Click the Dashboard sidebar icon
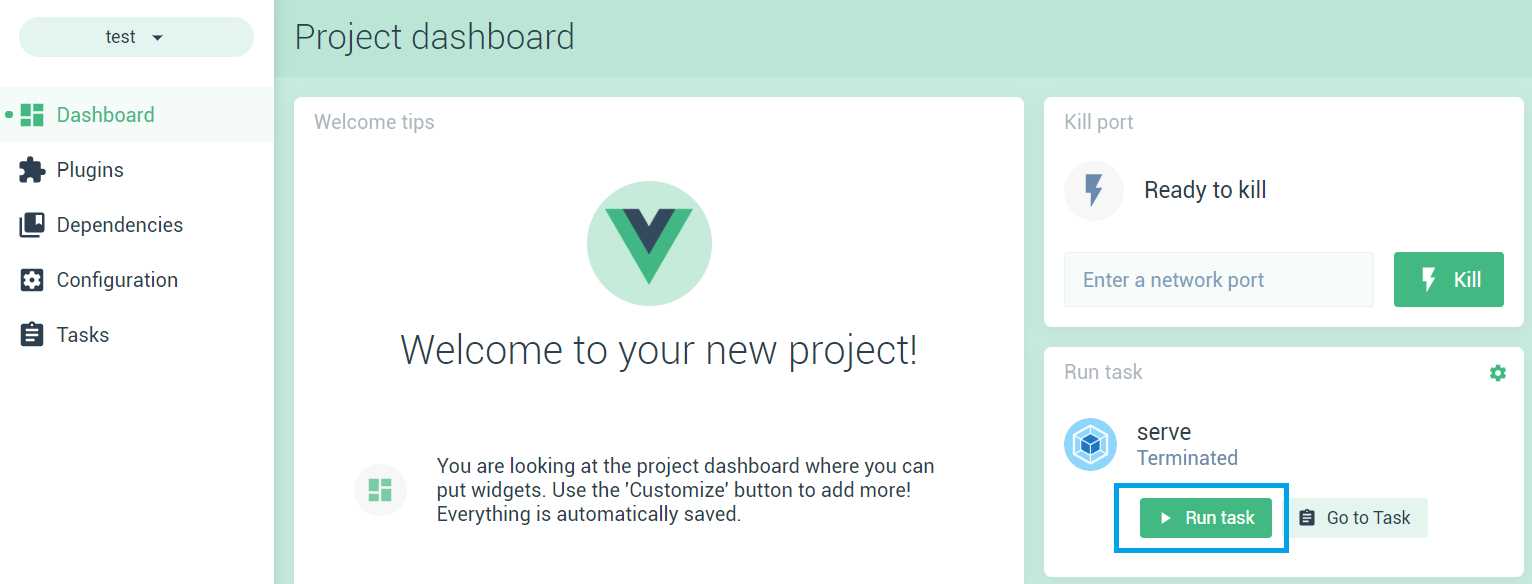This screenshot has height=584, width=1532. (x=30, y=114)
